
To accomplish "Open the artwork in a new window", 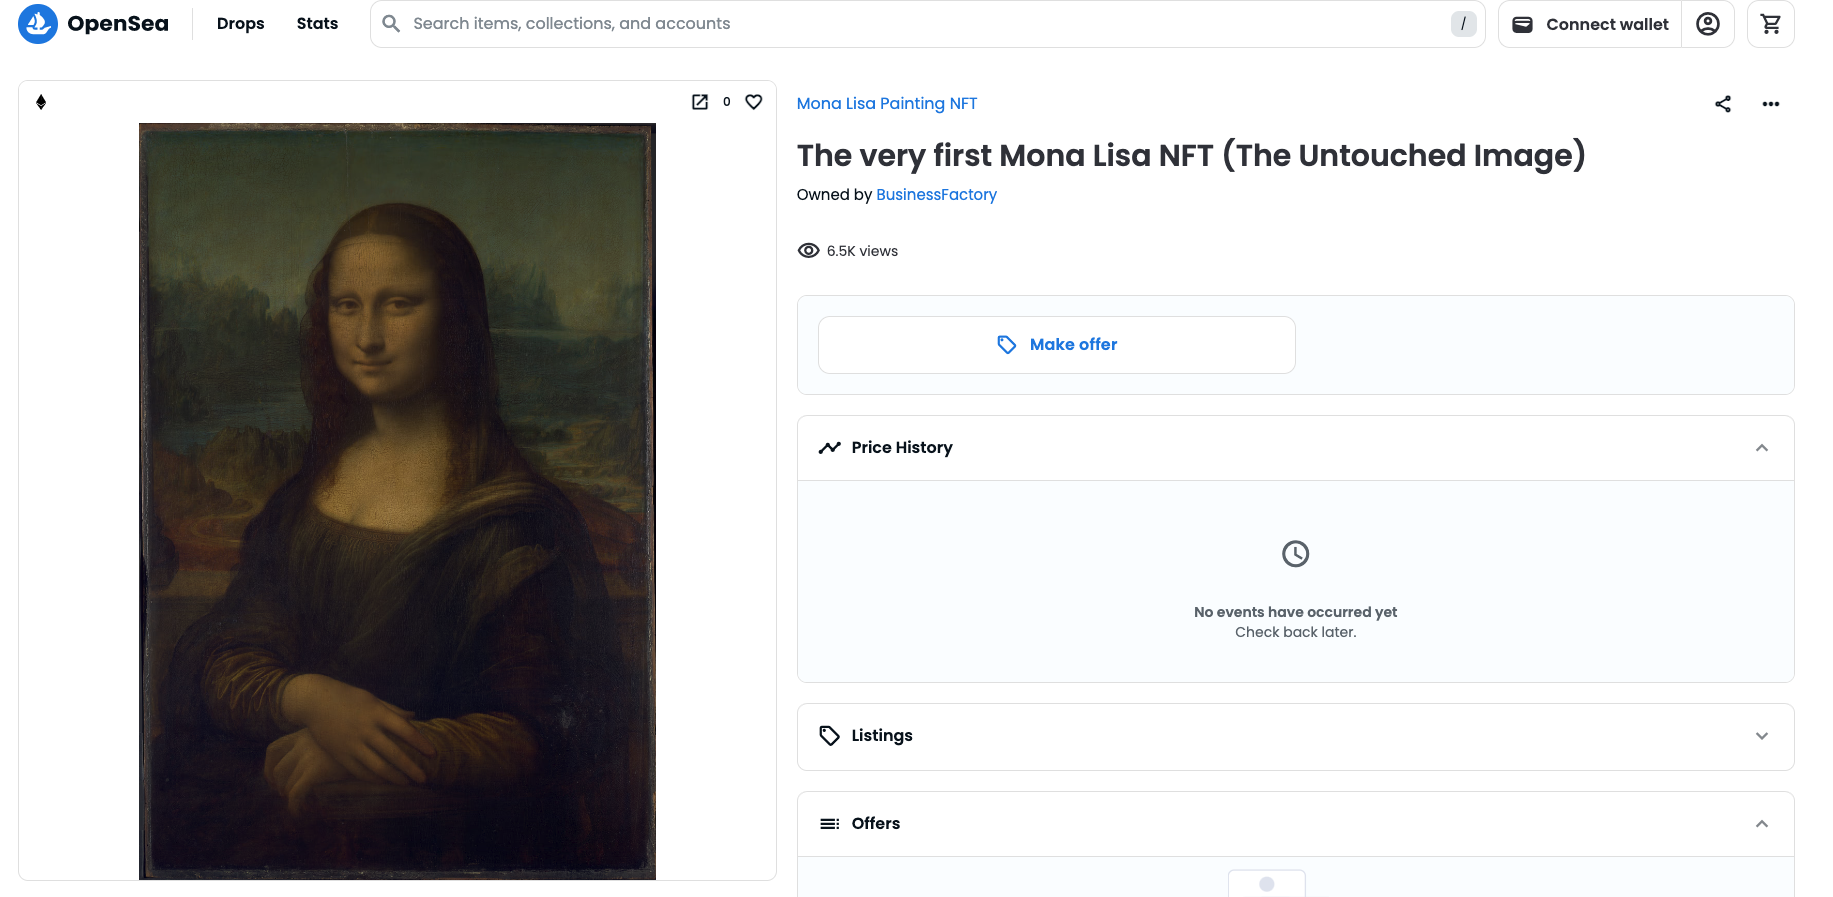I will pos(700,102).
